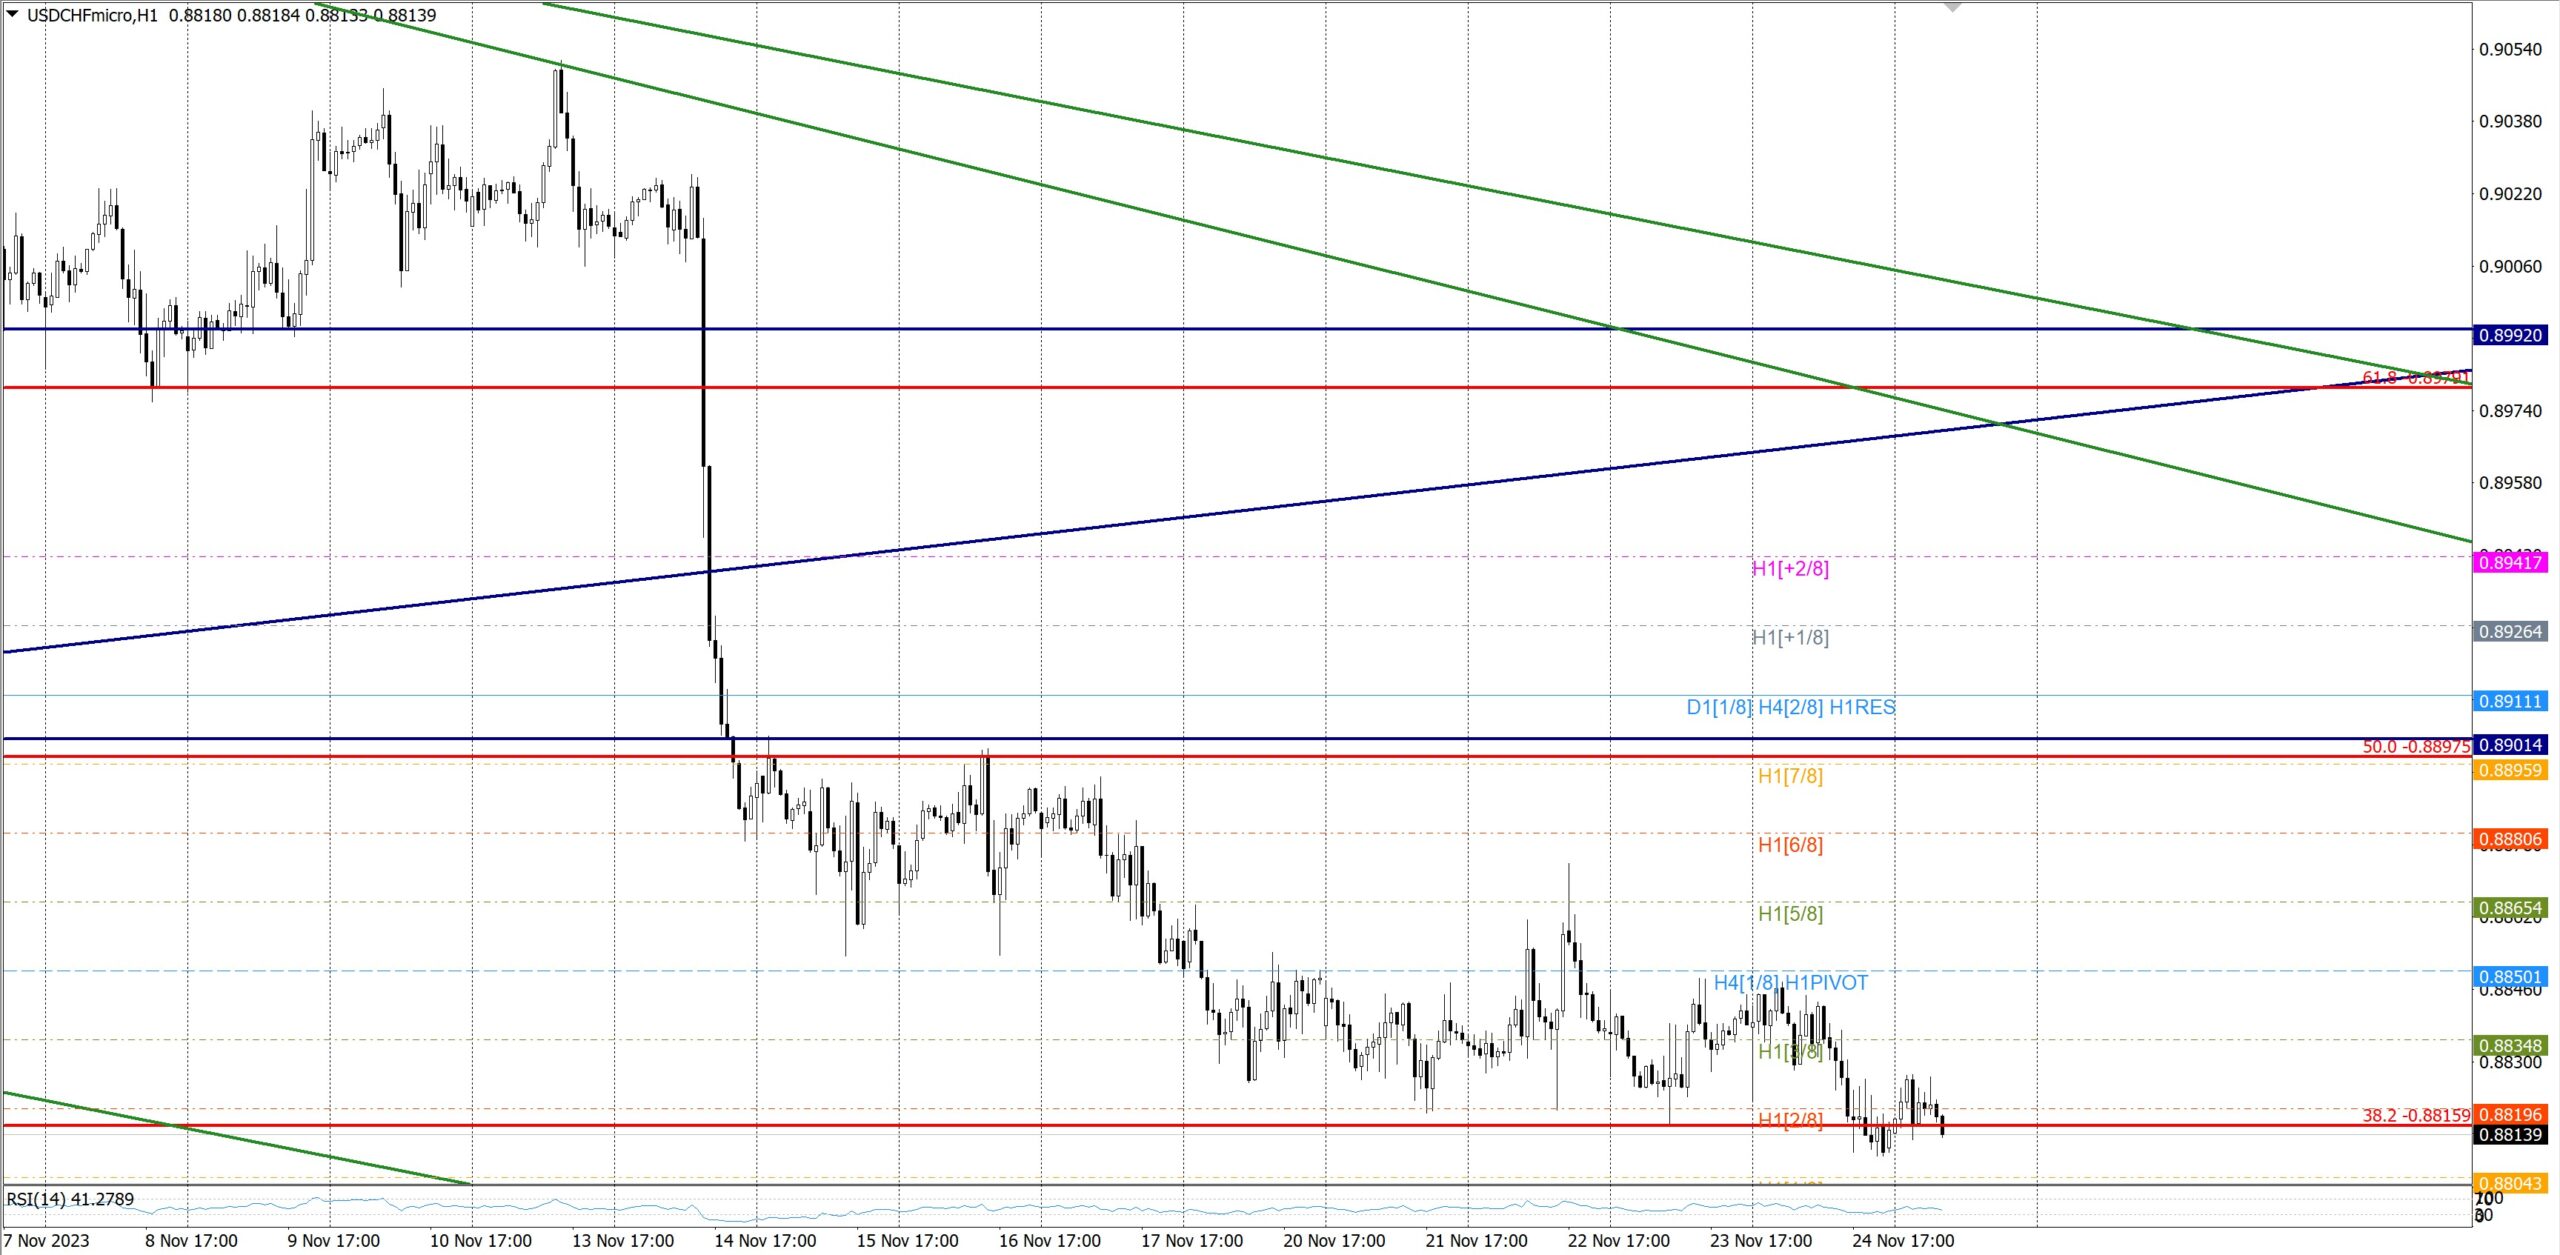Click the 0.89920 navy price tag

click(x=2509, y=335)
